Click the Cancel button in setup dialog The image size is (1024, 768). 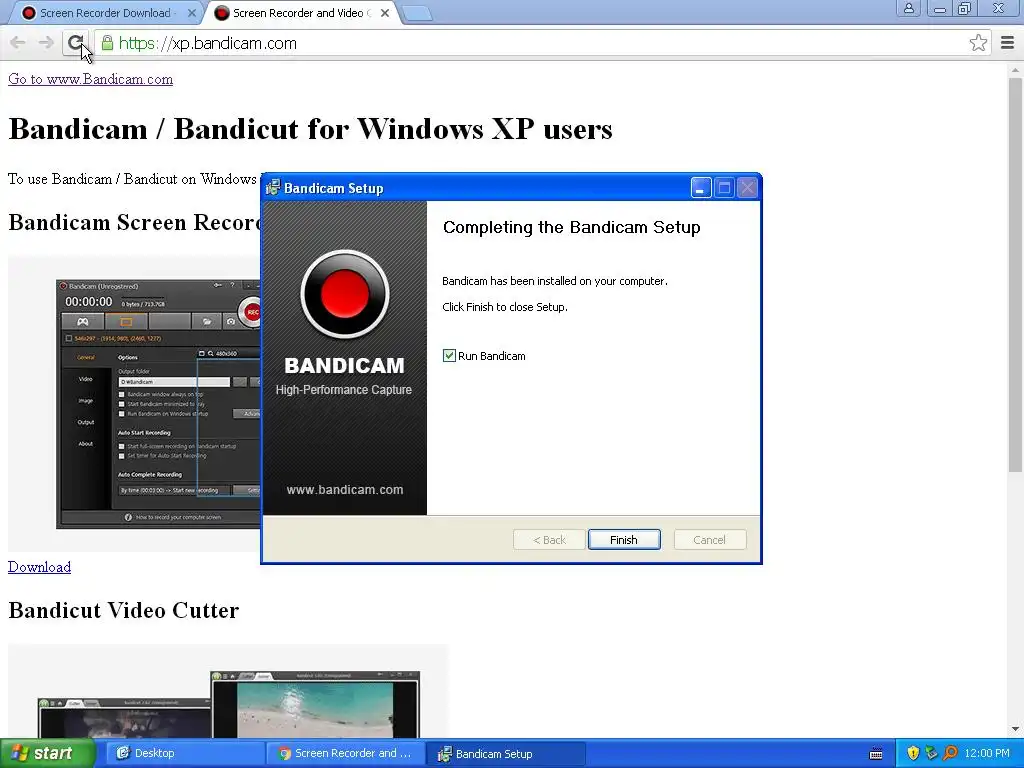[x=709, y=539]
